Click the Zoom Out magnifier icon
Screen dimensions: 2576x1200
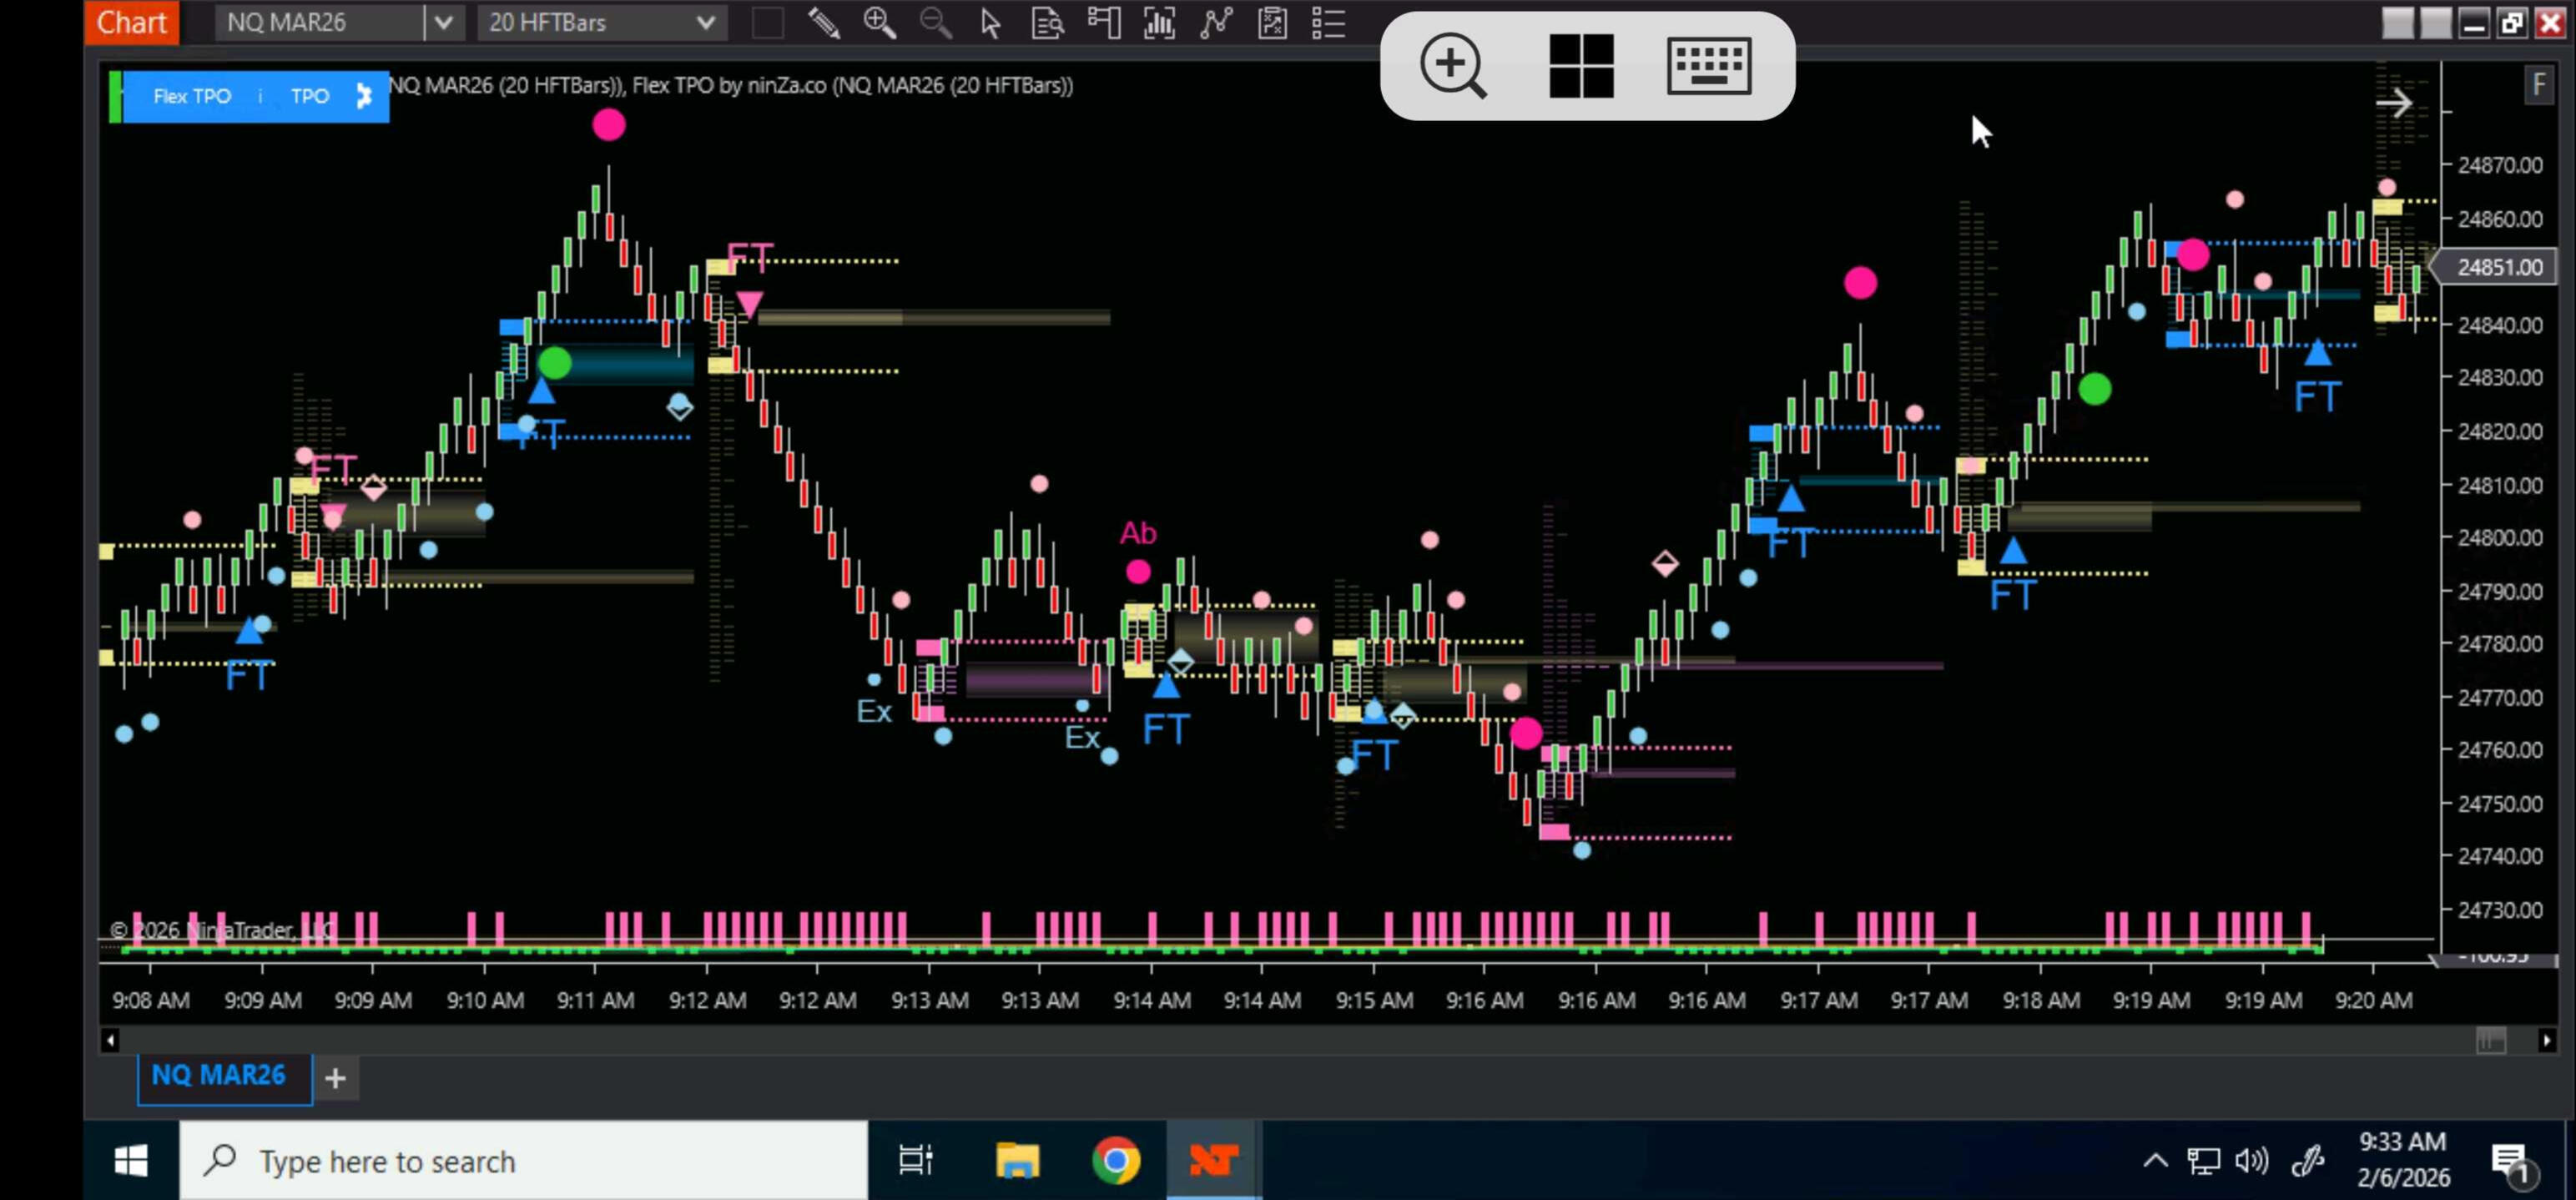tap(935, 22)
